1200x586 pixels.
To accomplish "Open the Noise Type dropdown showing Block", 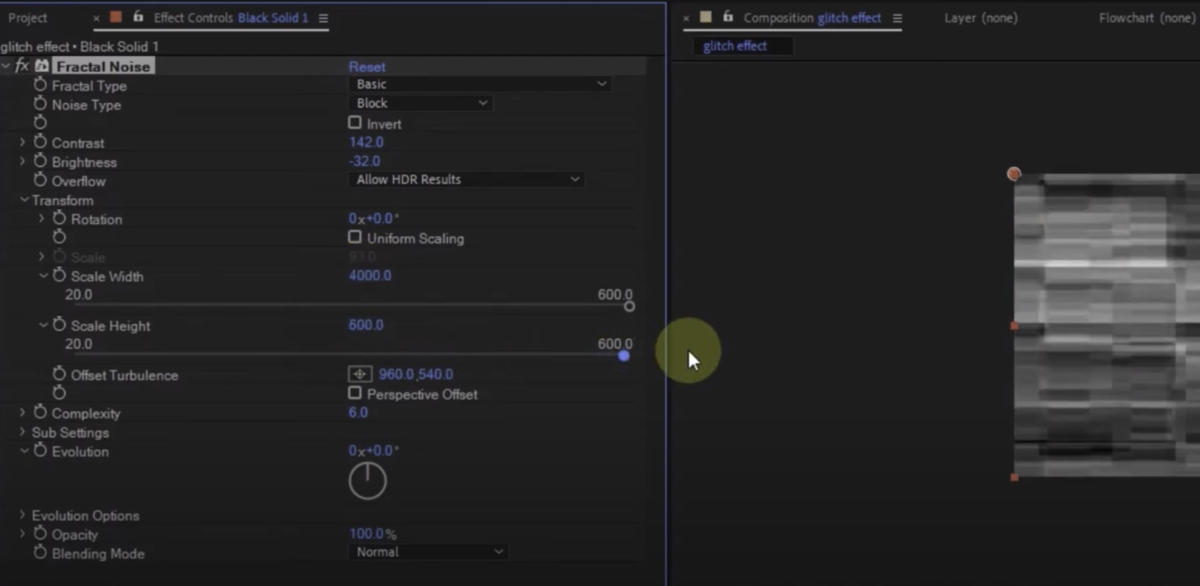I will [x=421, y=103].
